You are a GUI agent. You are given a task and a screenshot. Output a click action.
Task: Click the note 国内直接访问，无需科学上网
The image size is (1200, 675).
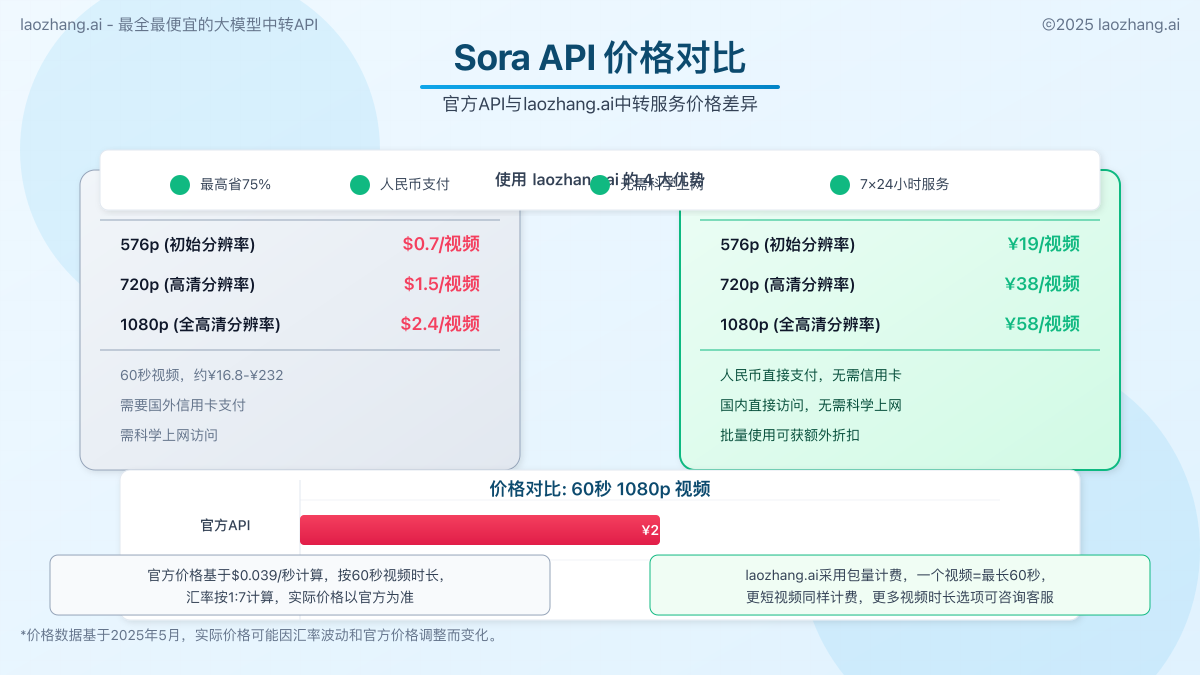tap(811, 405)
